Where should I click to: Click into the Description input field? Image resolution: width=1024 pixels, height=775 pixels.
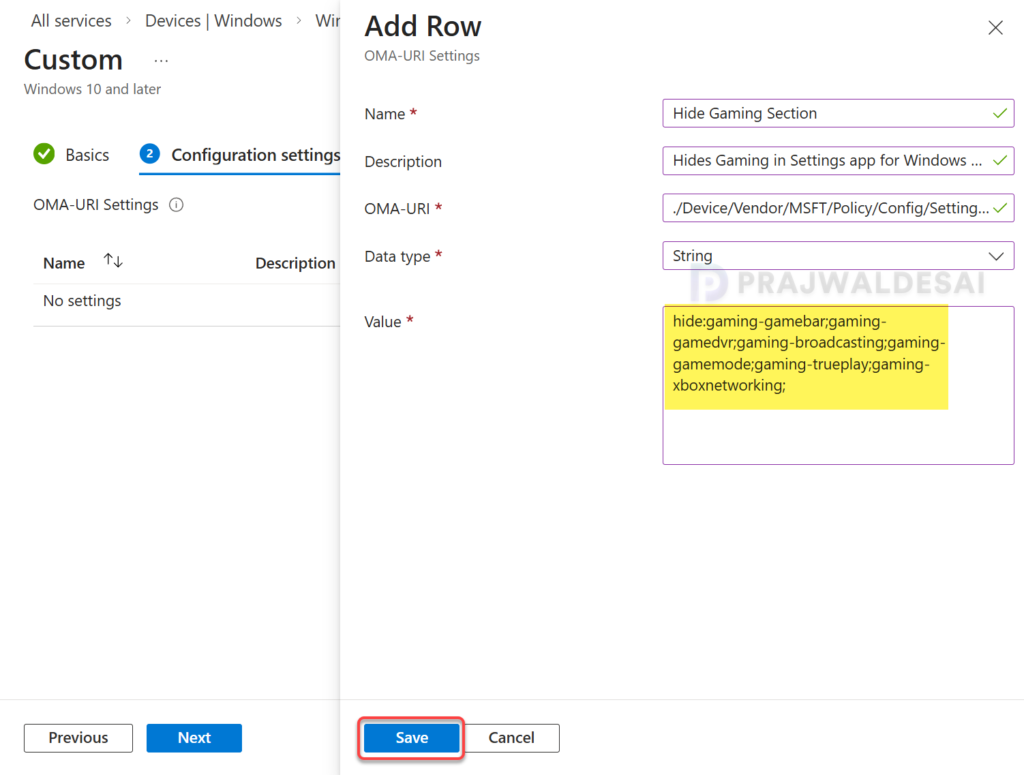(838, 161)
